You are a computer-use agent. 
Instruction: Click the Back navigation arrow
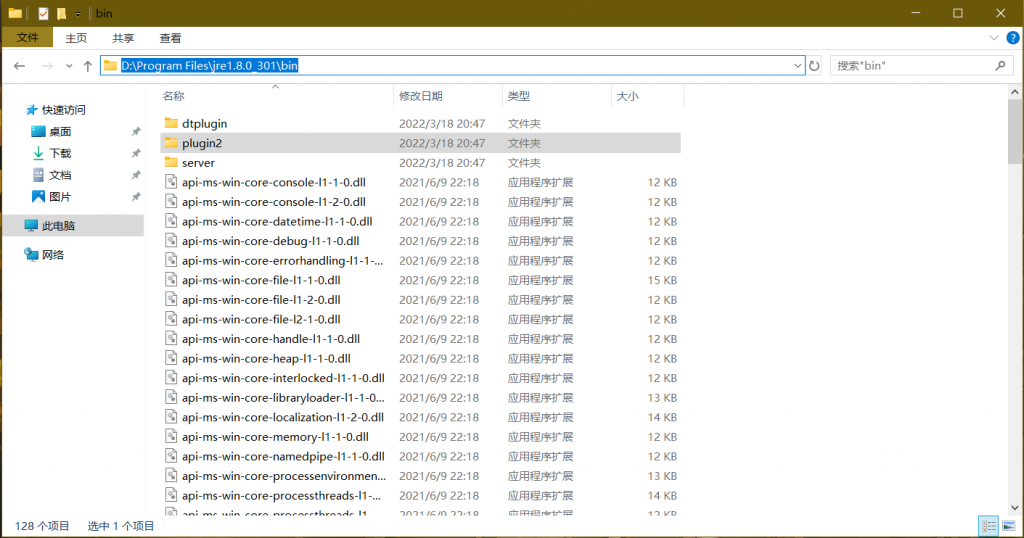pyautogui.click(x=20, y=66)
